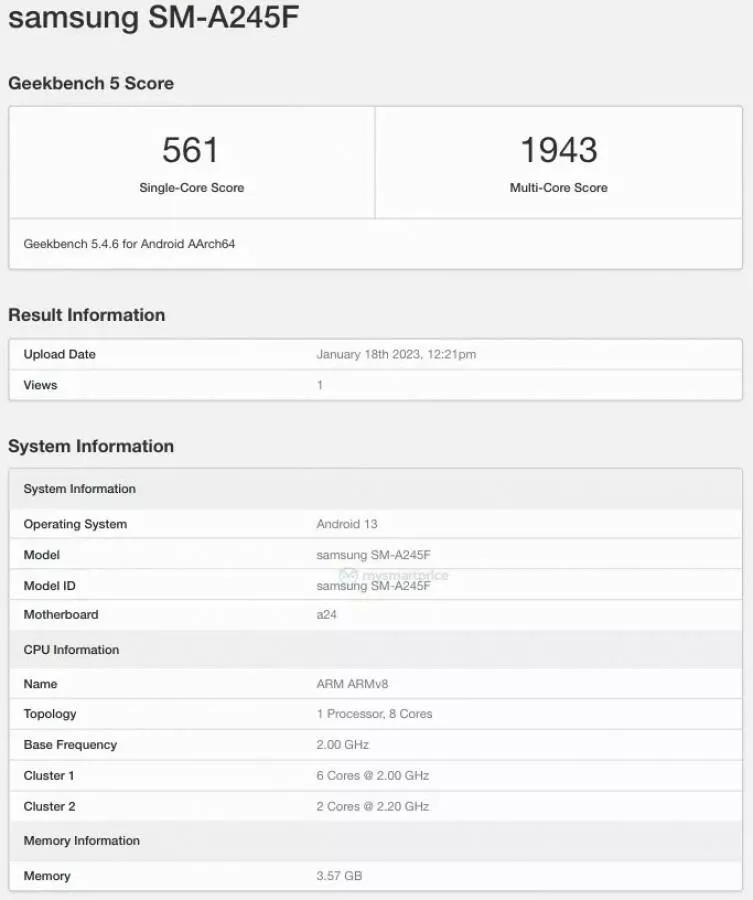This screenshot has height=900, width=753.
Task: Click the Views count value 1
Action: (x=320, y=385)
